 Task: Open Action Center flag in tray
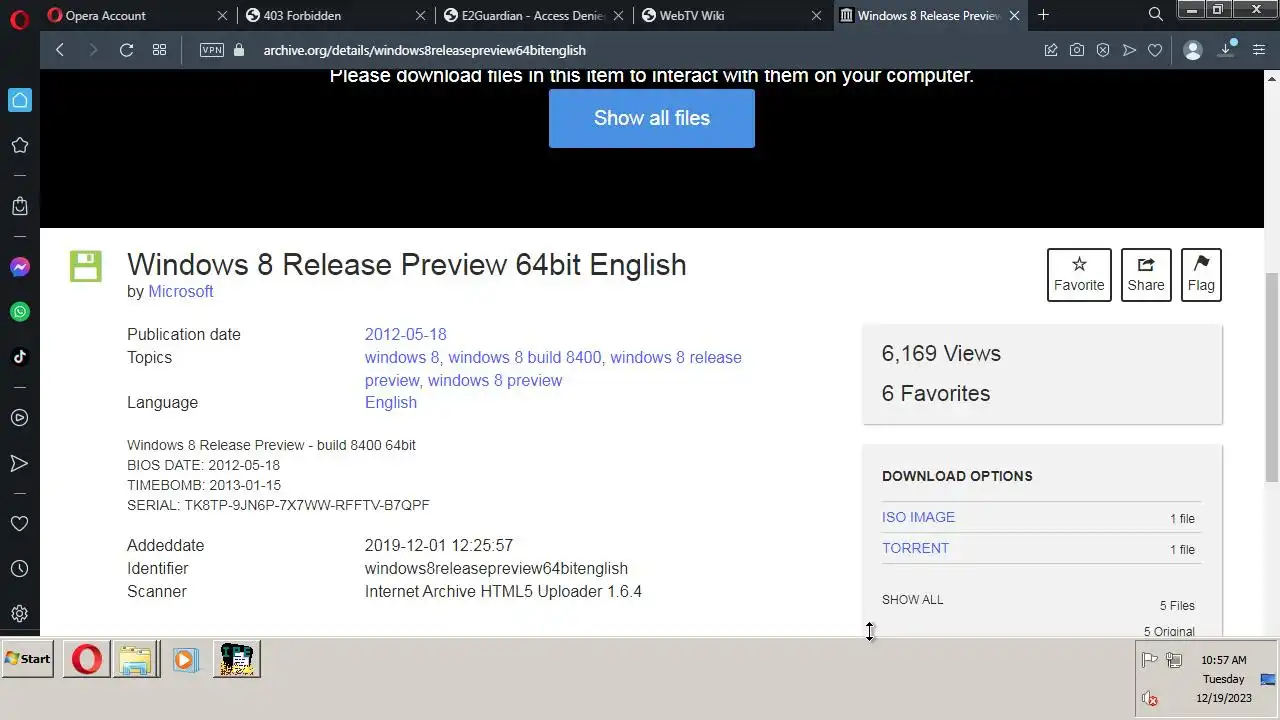click(x=1150, y=660)
